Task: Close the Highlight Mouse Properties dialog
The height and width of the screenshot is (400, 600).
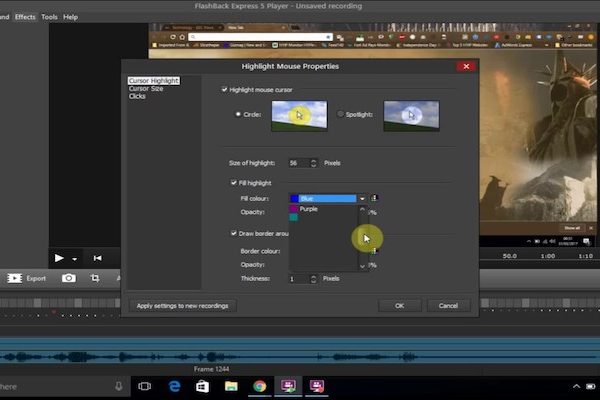Action: click(466, 66)
